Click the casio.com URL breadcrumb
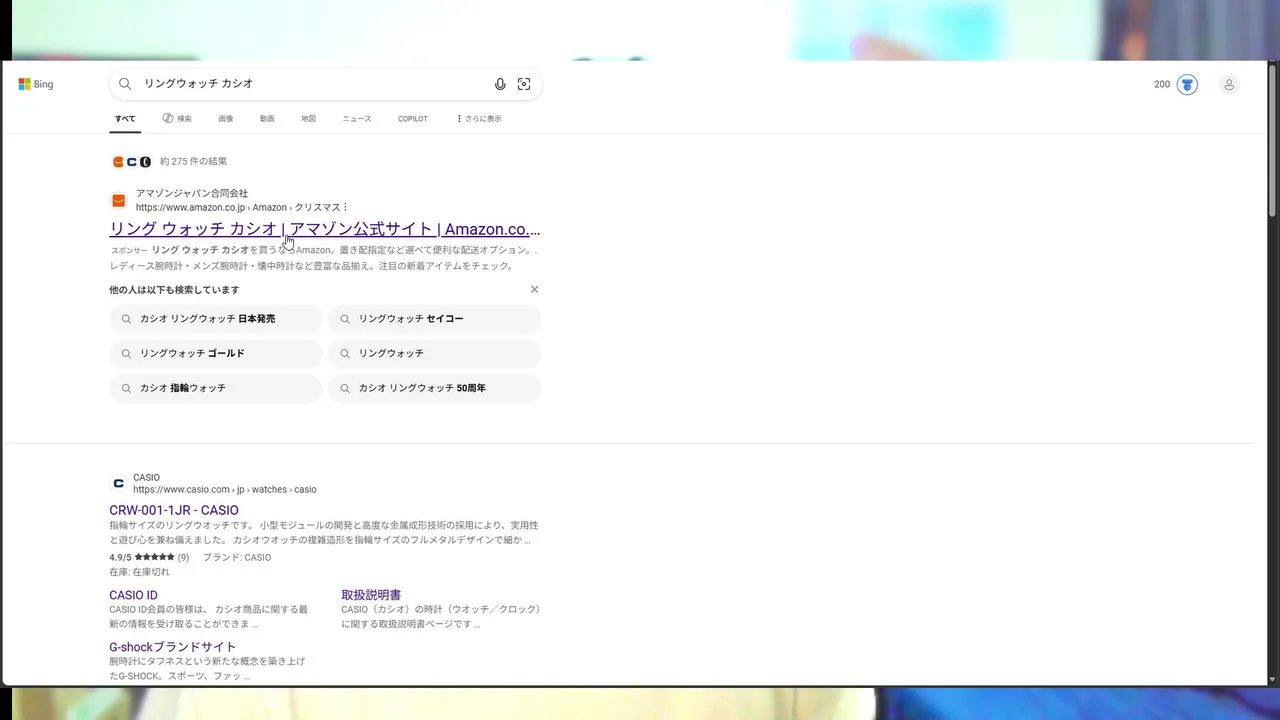The image size is (1280, 720). click(225, 490)
